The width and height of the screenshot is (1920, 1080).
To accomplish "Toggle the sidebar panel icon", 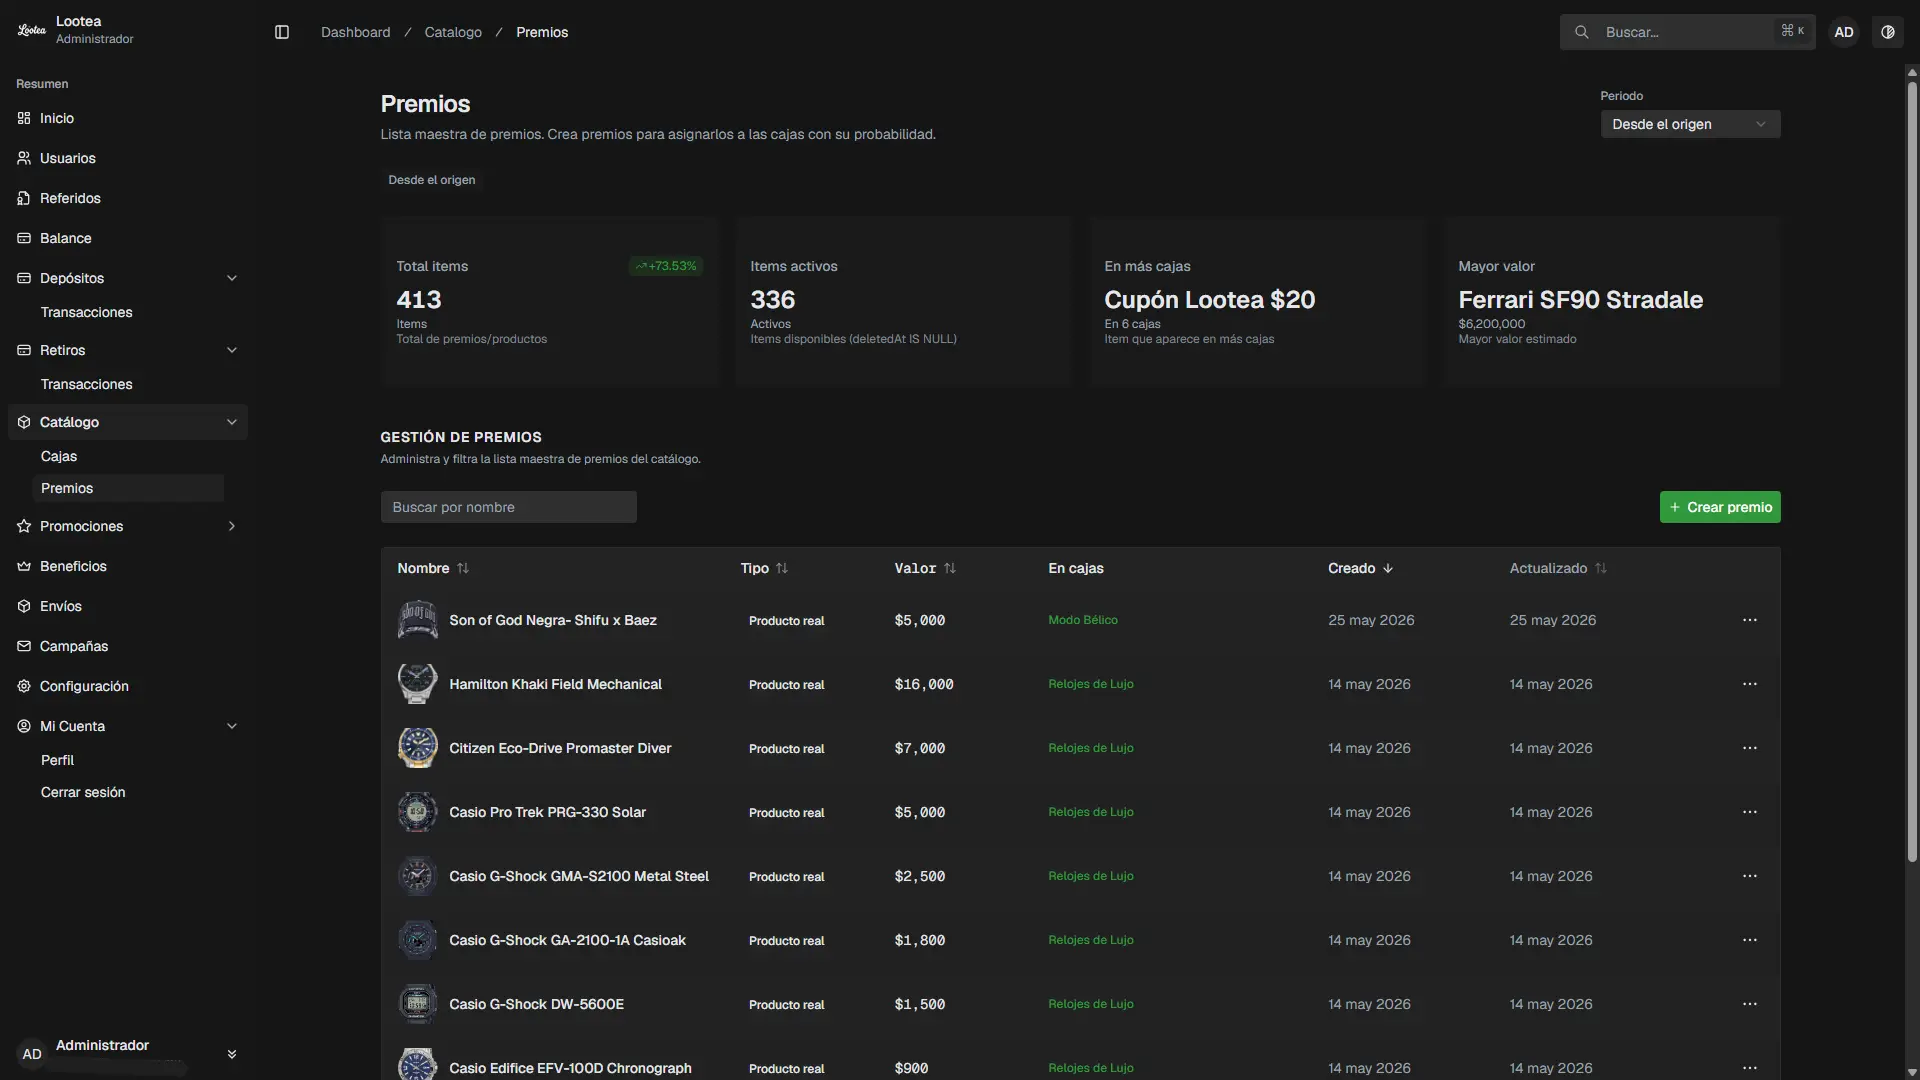I will tap(282, 32).
